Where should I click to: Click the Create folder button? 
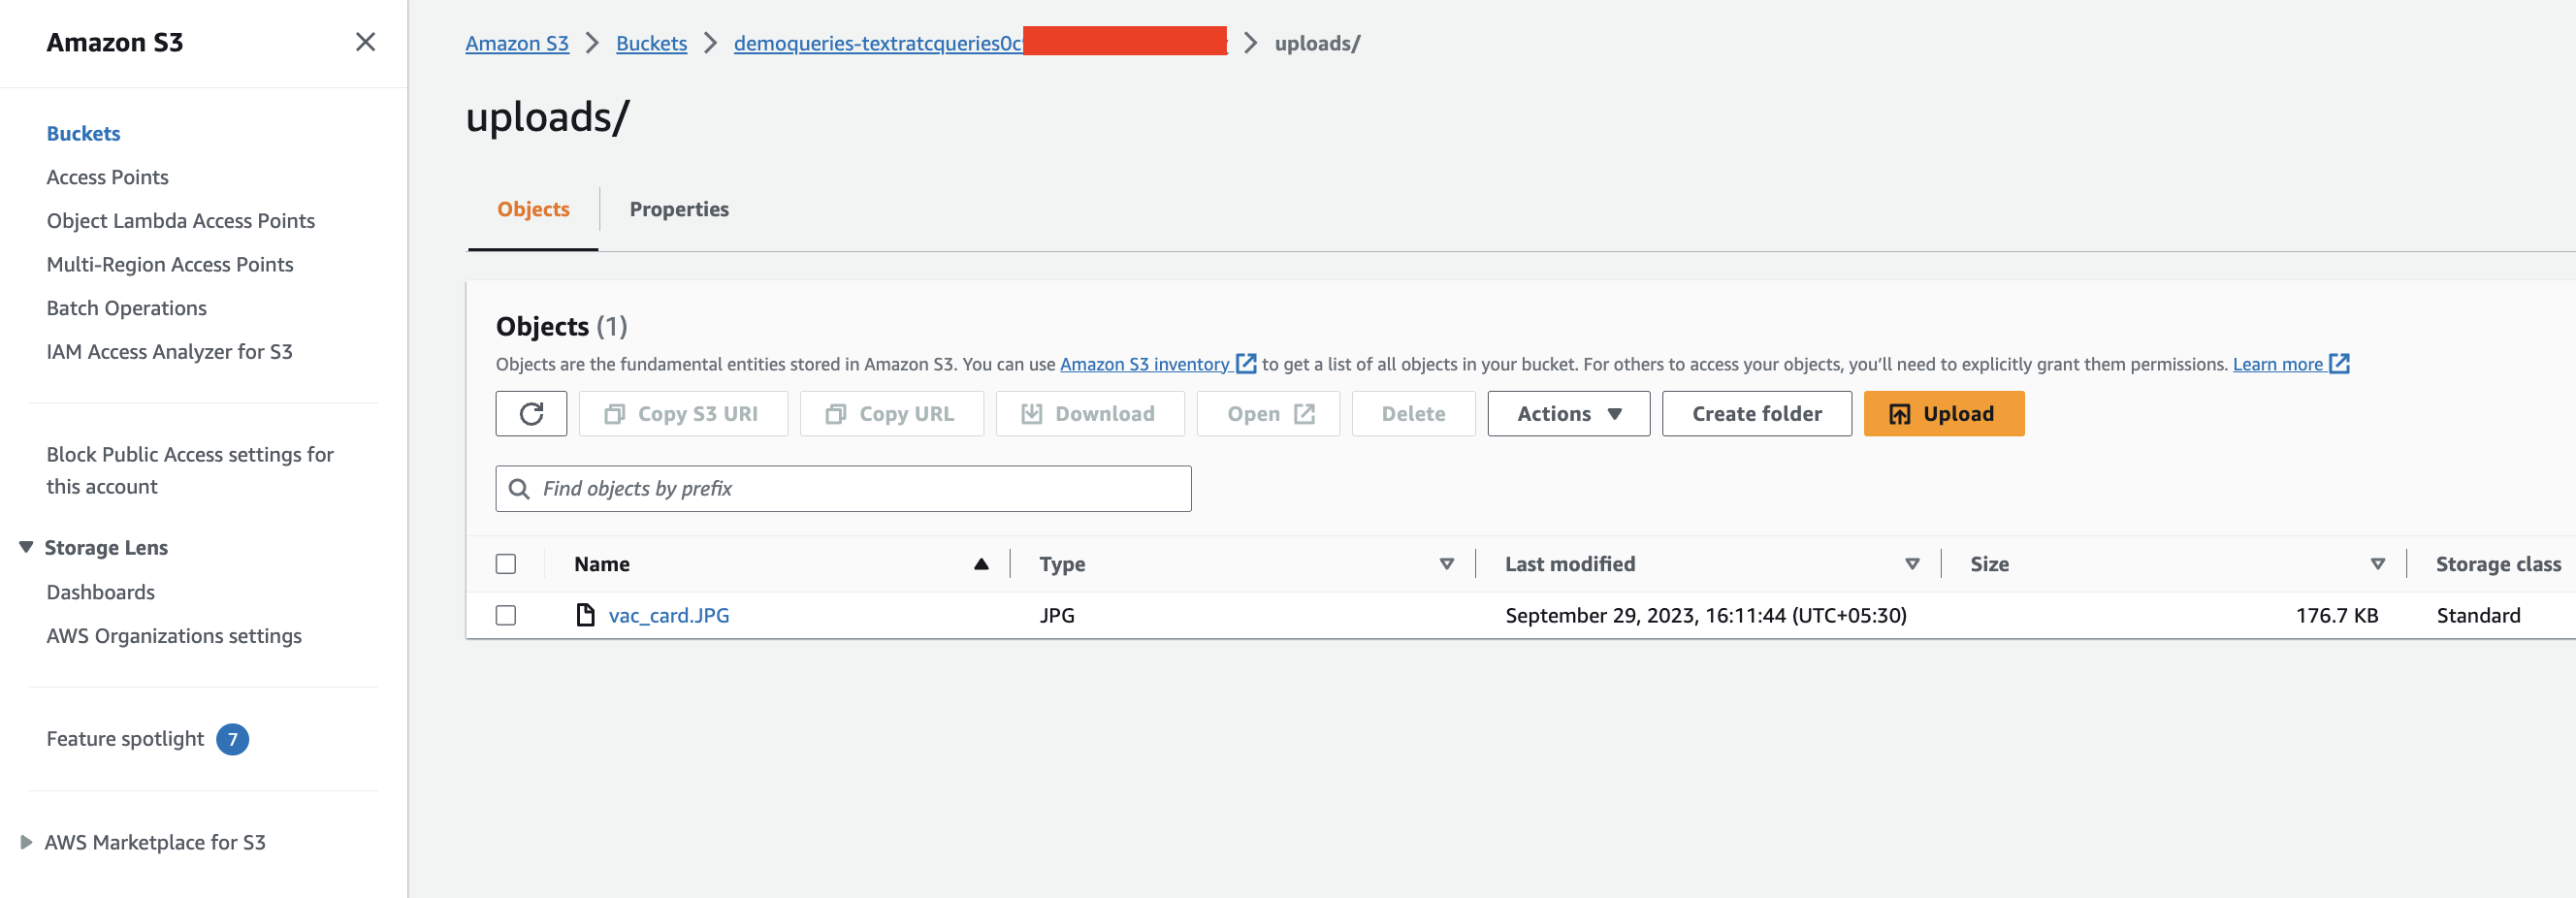pos(1756,414)
